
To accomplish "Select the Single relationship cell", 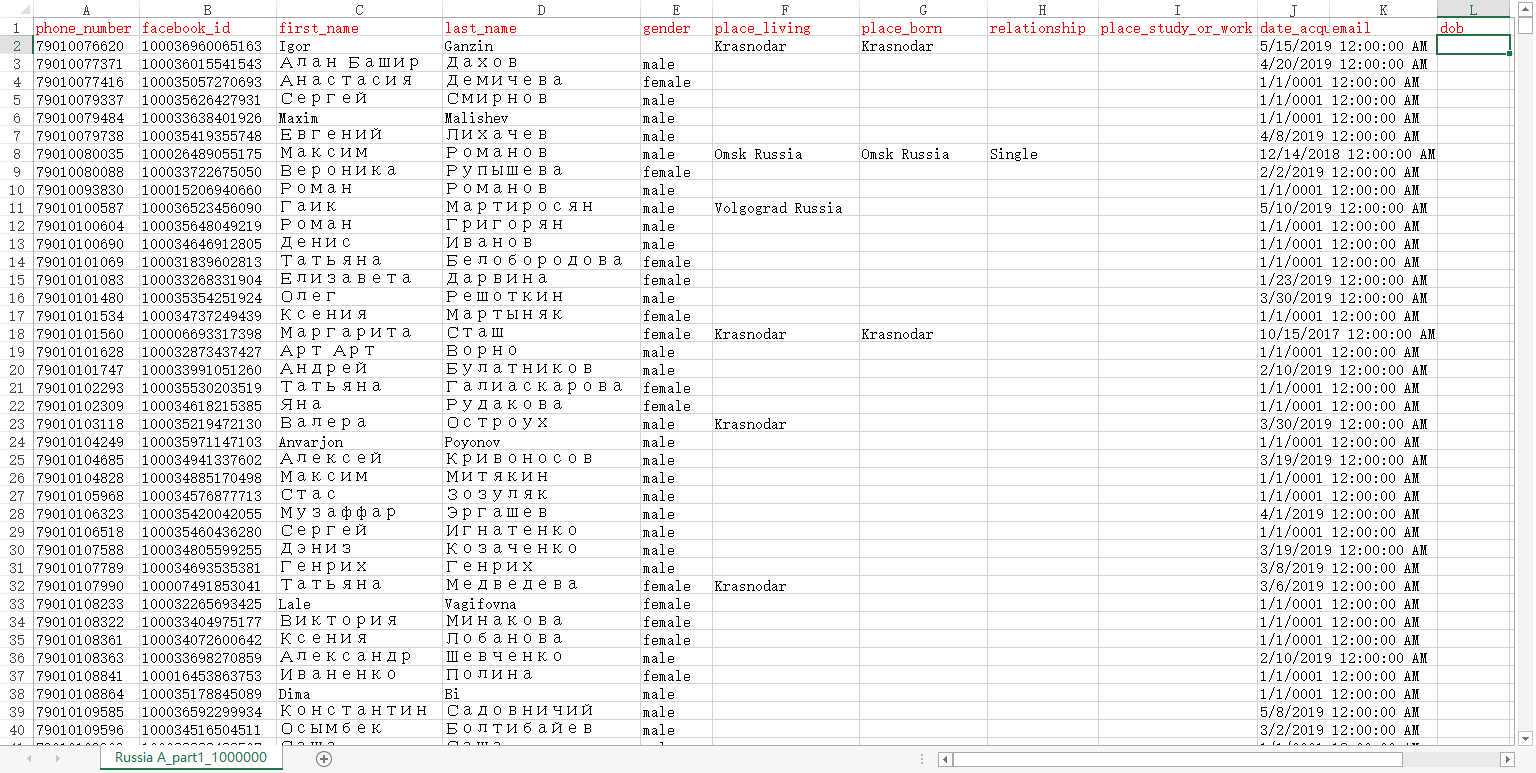I will click(1042, 154).
